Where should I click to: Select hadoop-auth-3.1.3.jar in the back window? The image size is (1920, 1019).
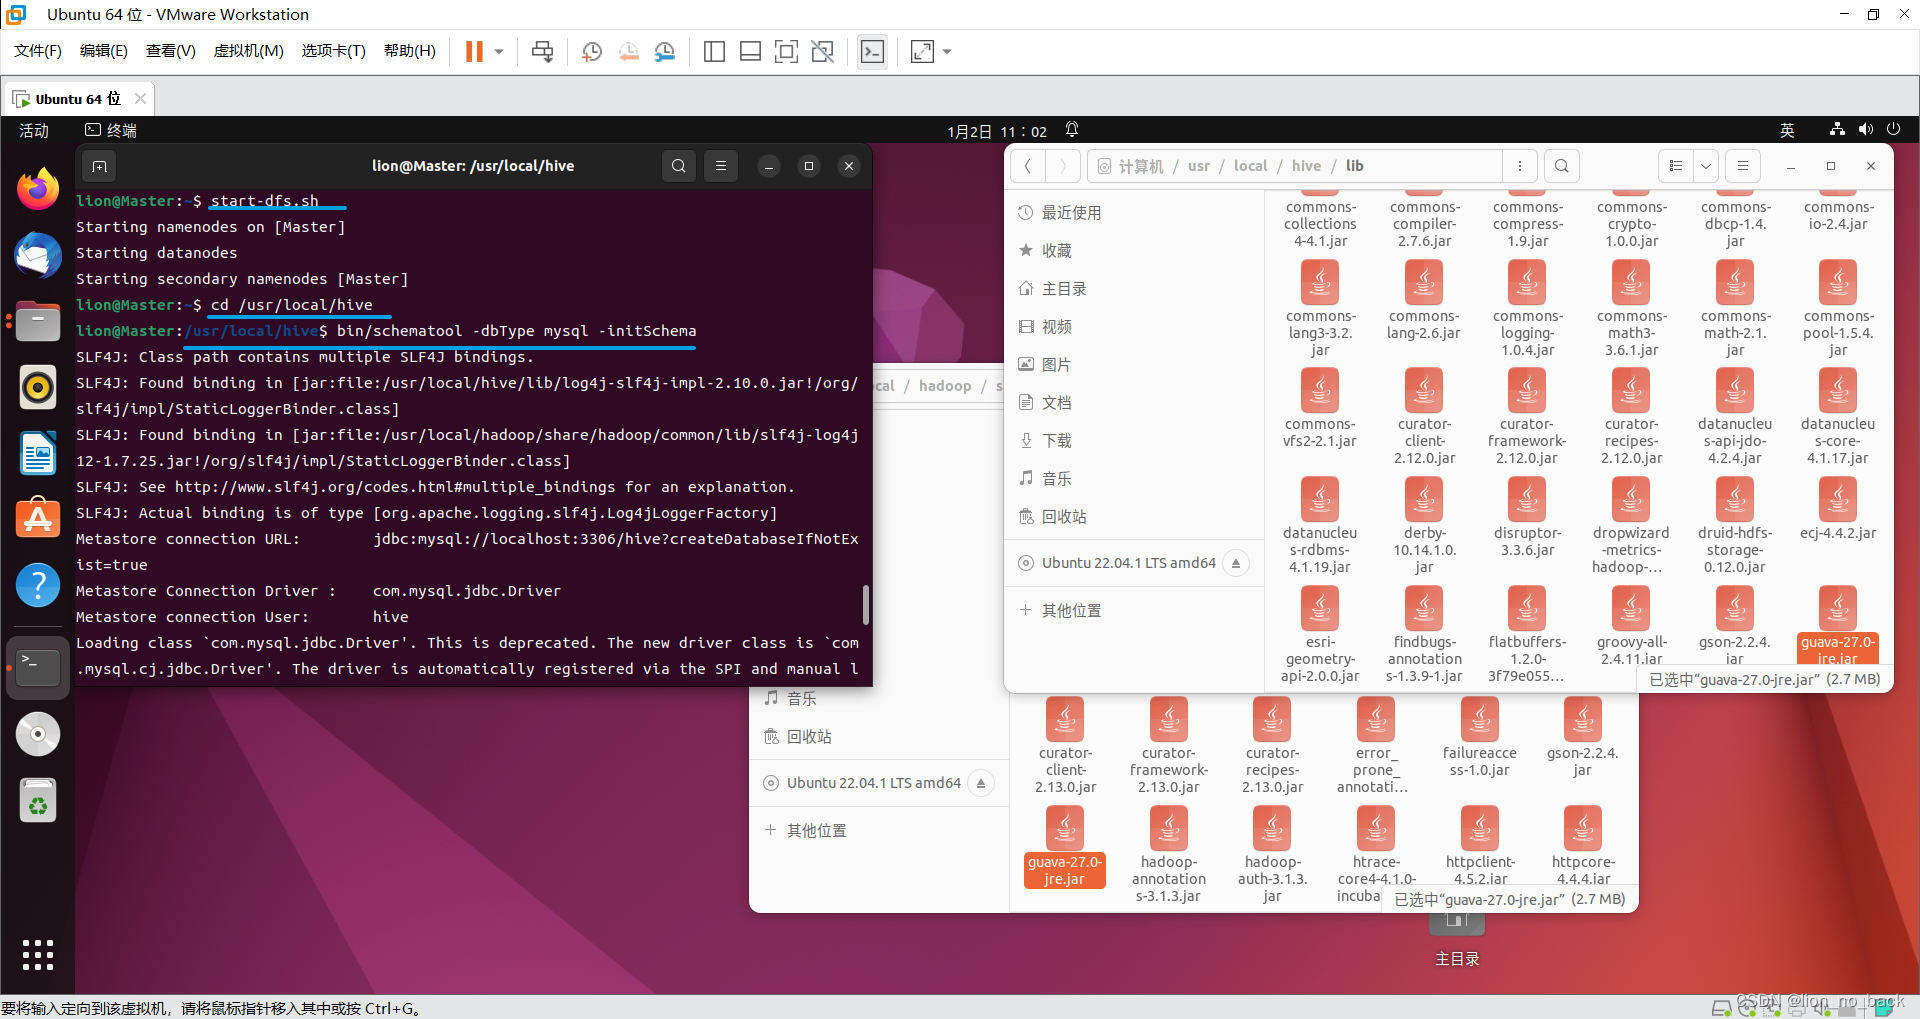1272,855
